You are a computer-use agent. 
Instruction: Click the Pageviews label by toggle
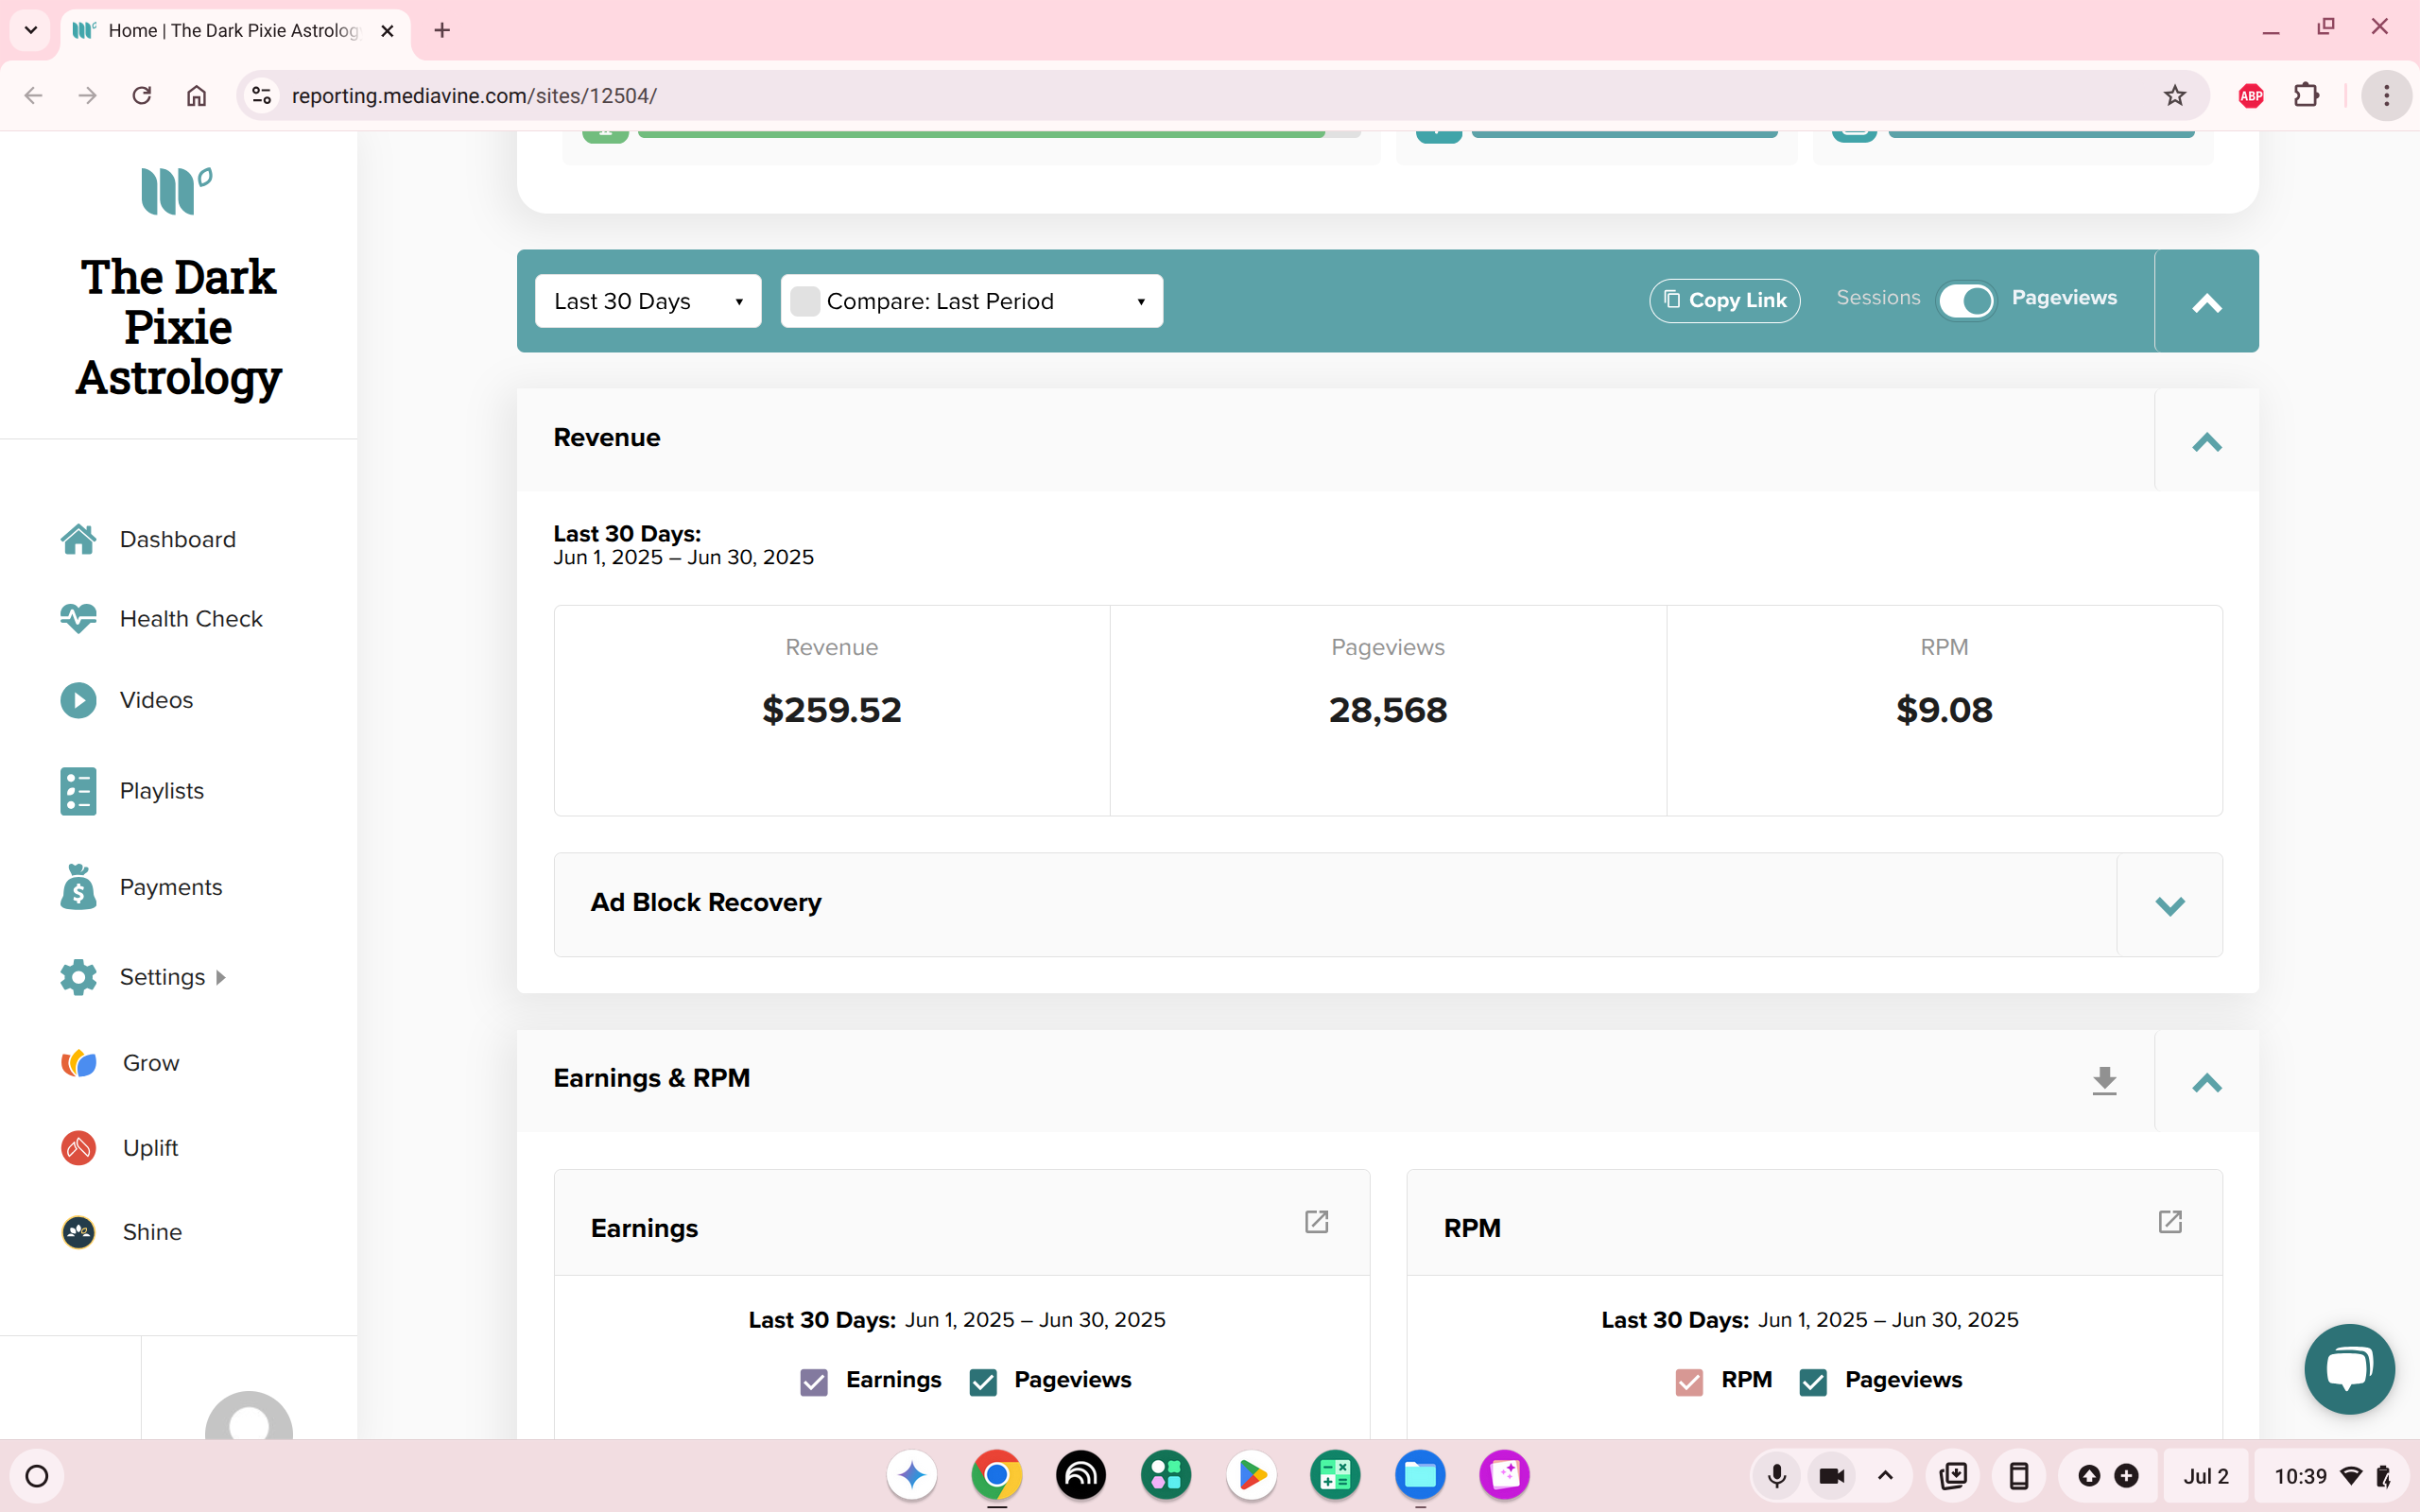click(x=2063, y=298)
